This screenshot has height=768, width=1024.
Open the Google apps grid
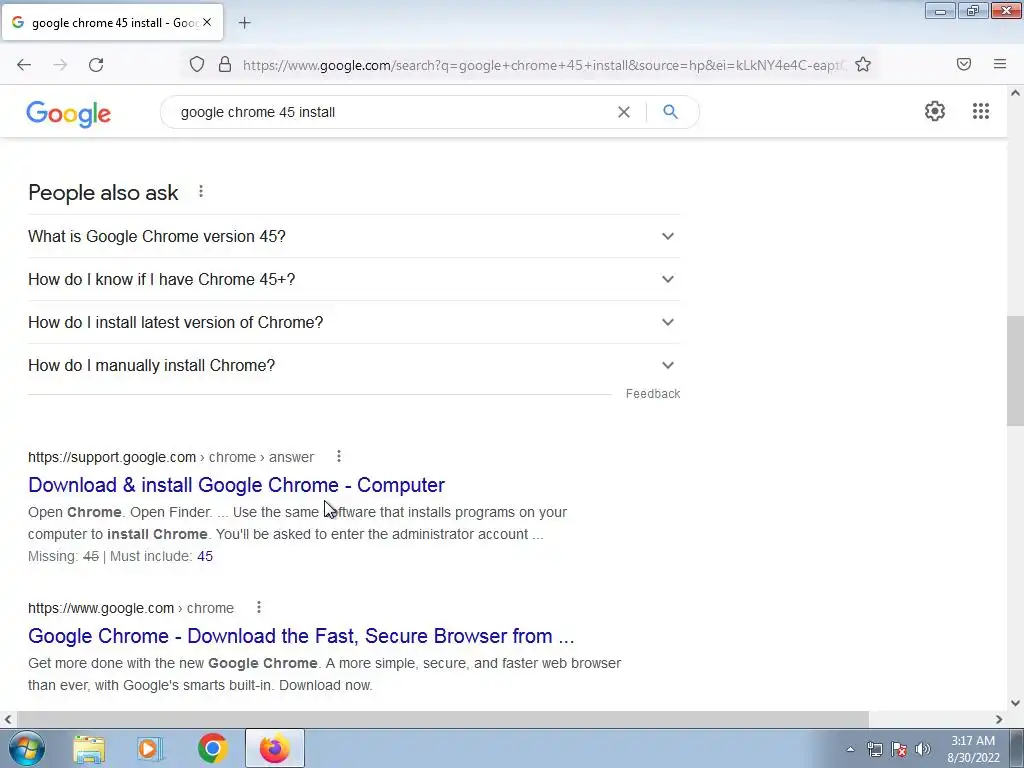[980, 111]
